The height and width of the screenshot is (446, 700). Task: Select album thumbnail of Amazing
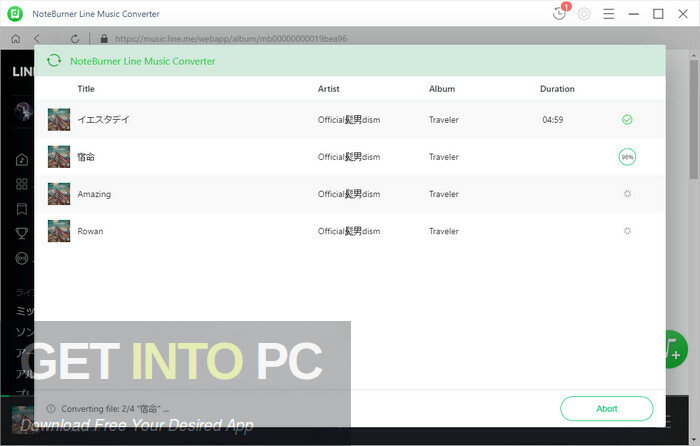click(59, 193)
